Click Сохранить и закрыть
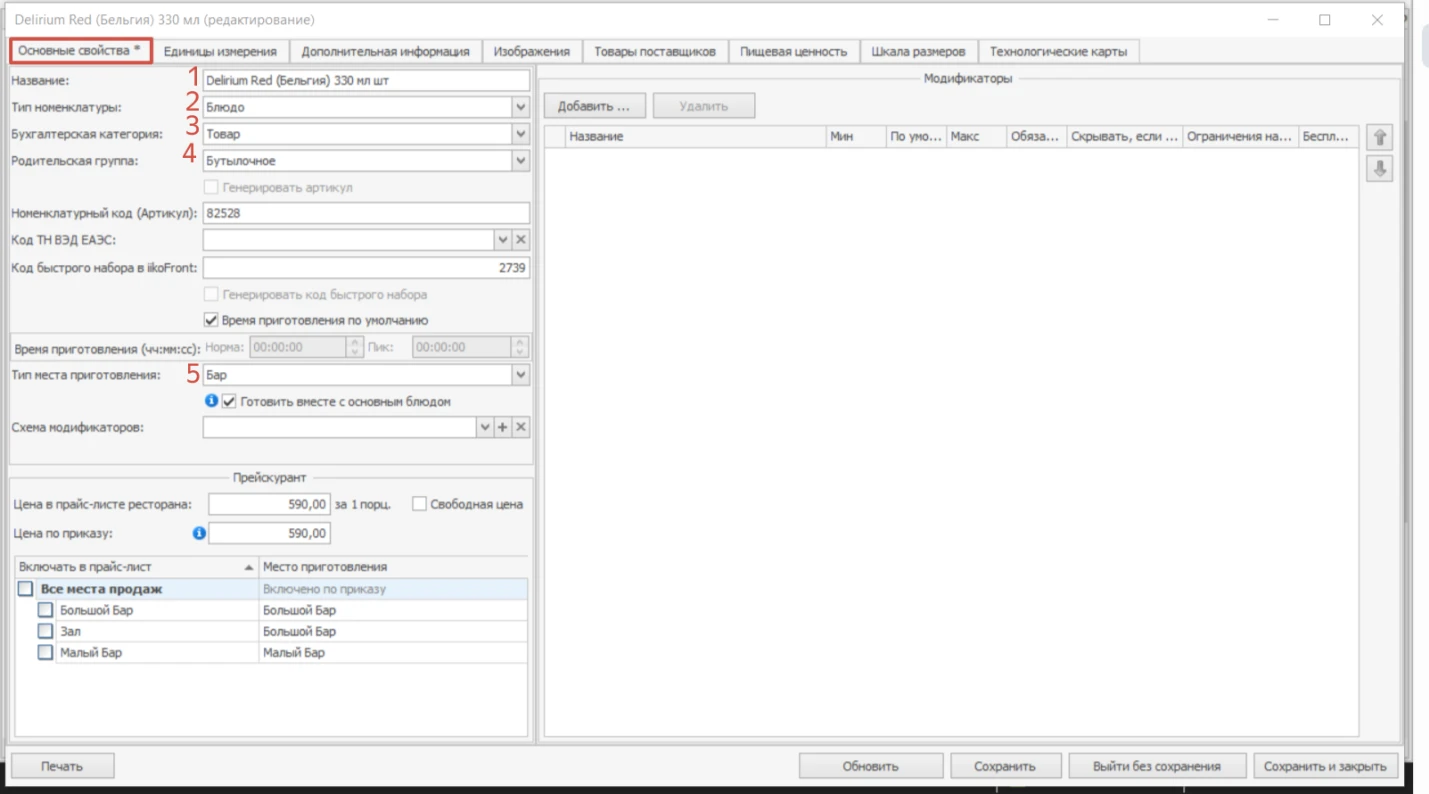Screen dimensions: 1429x794 click(1325, 766)
